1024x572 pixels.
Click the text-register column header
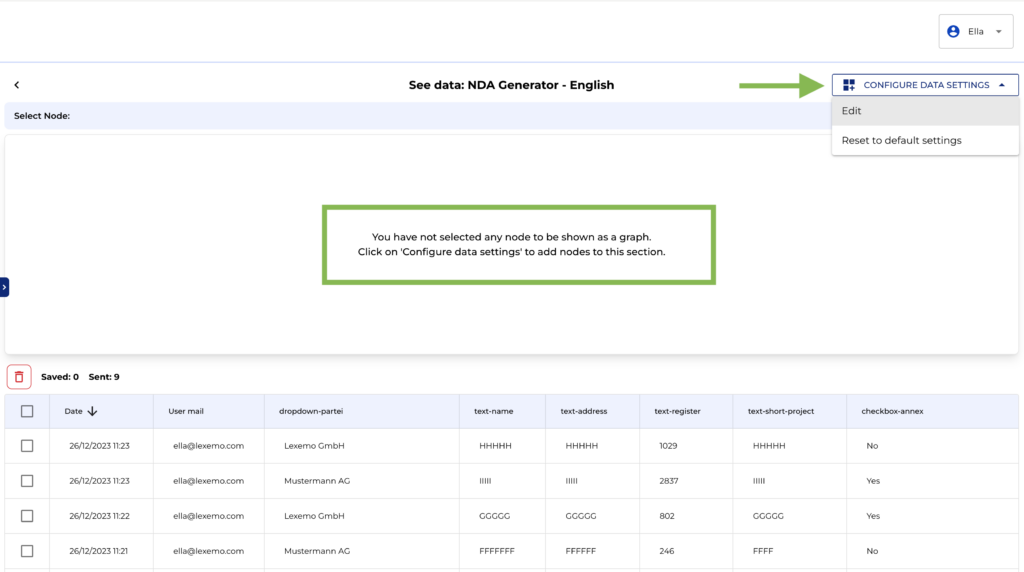(677, 411)
